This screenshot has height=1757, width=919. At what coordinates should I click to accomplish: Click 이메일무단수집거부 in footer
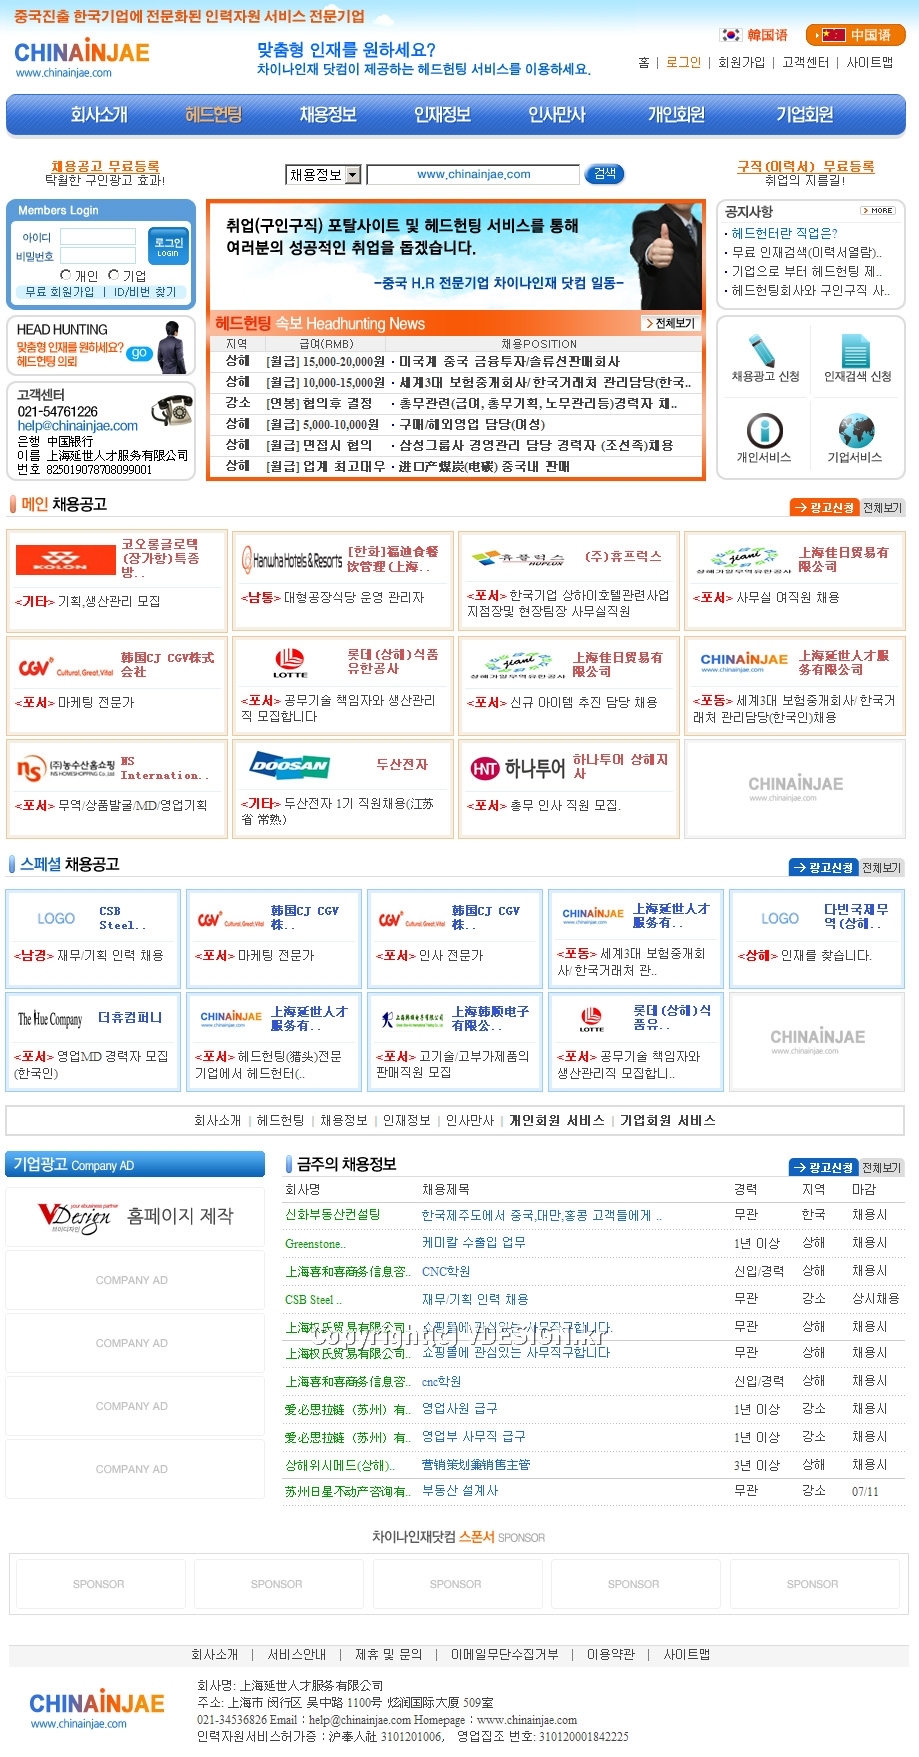505,1654
